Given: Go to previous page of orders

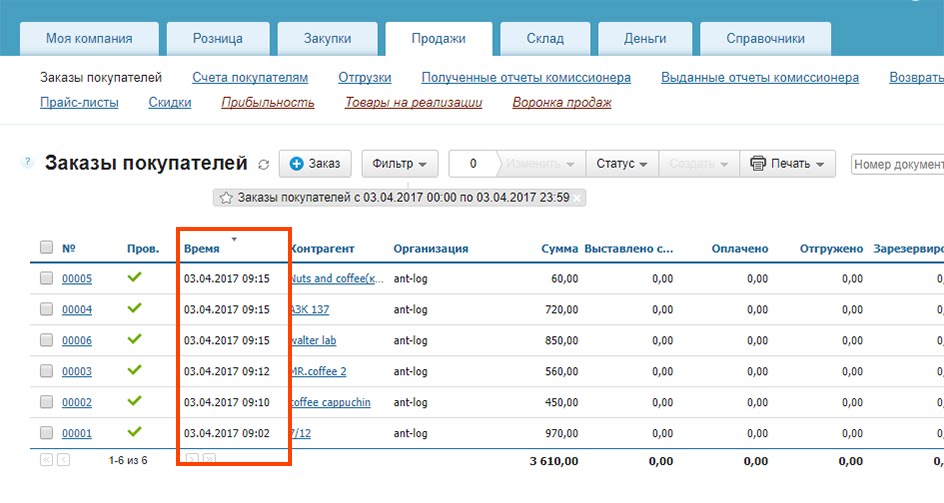Looking at the screenshot, I should pos(63,460).
